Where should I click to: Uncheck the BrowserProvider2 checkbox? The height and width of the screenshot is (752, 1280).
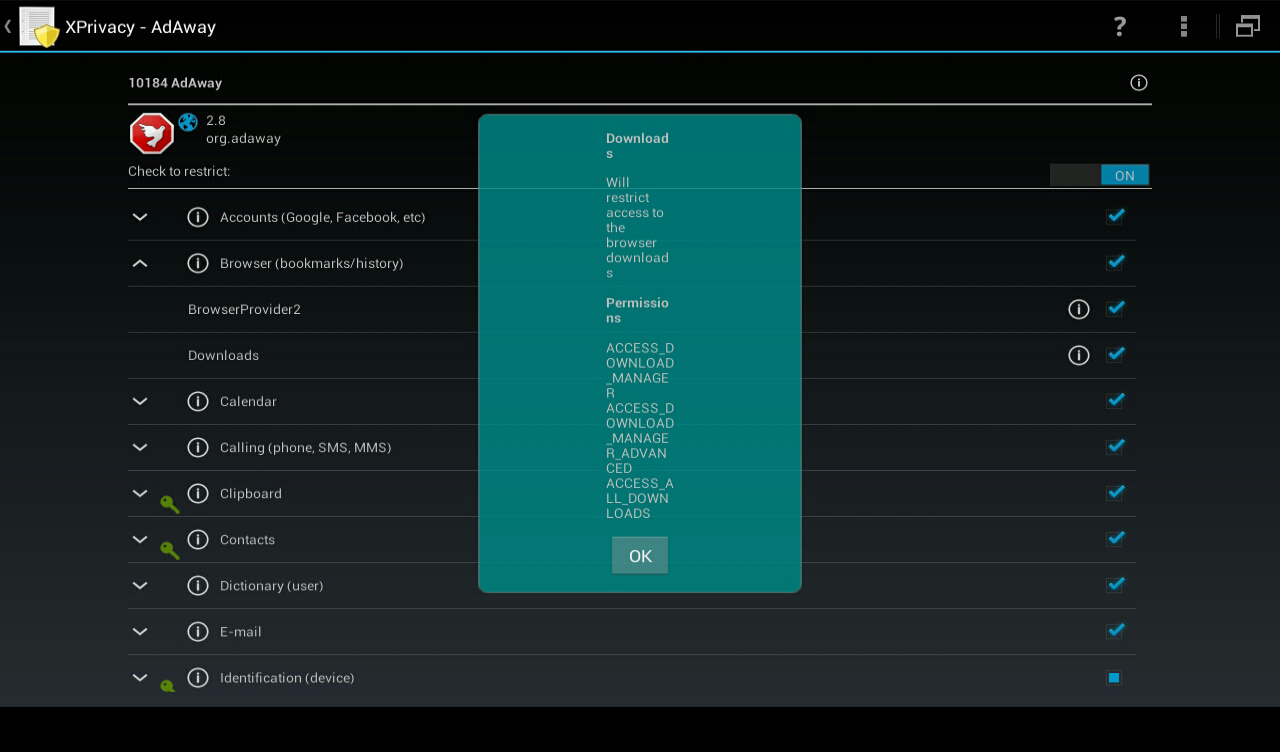[1115, 308]
